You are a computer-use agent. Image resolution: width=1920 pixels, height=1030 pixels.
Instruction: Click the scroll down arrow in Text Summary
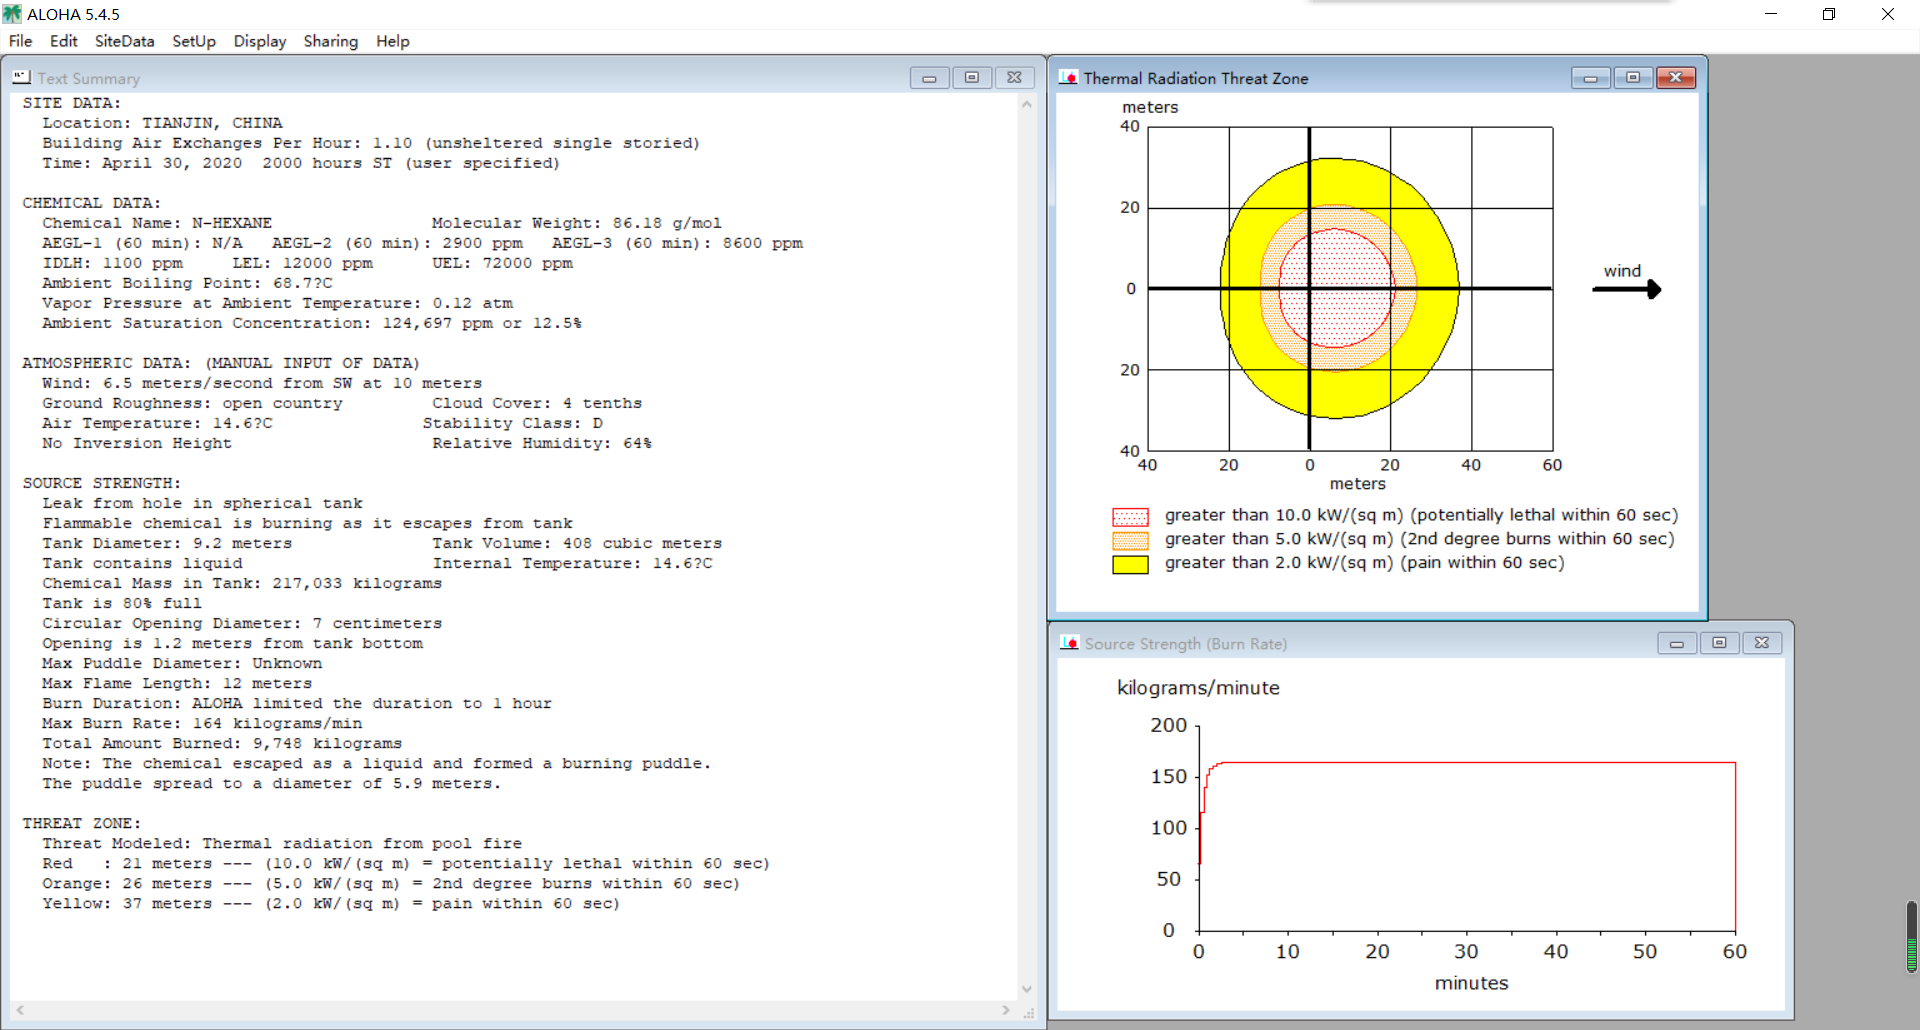[x=1026, y=989]
